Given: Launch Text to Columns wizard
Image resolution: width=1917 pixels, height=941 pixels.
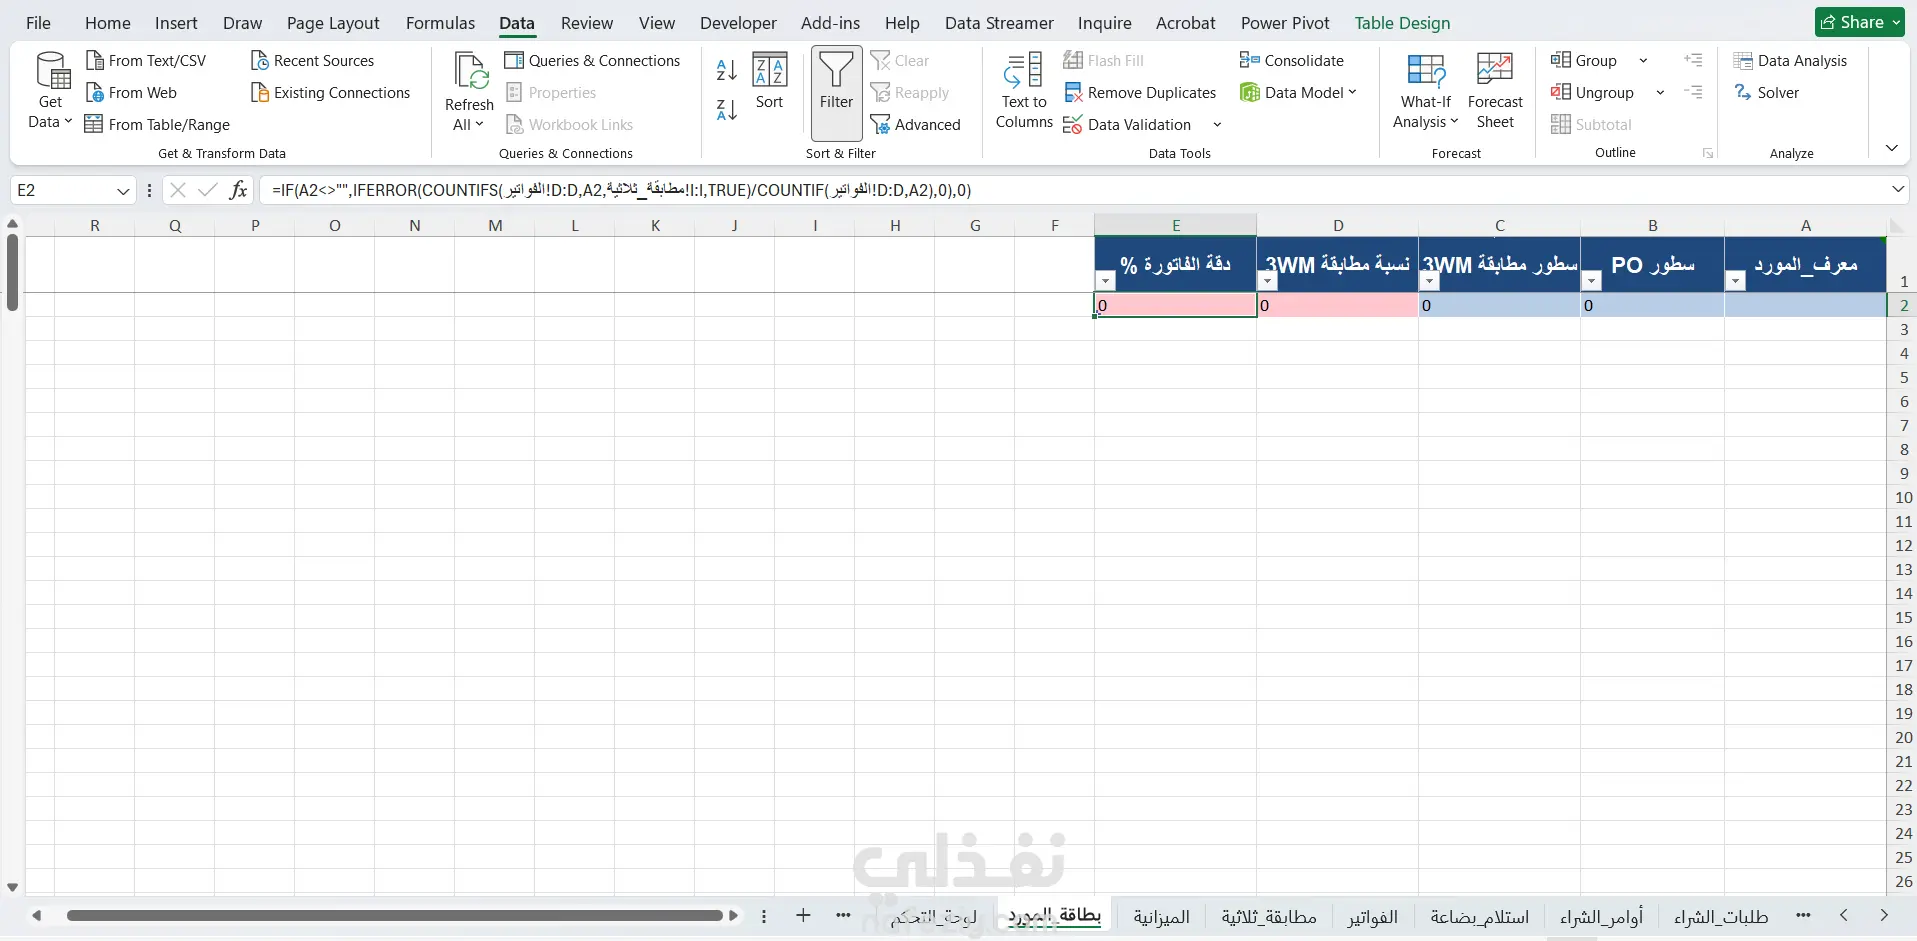Looking at the screenshot, I should tap(1024, 90).
